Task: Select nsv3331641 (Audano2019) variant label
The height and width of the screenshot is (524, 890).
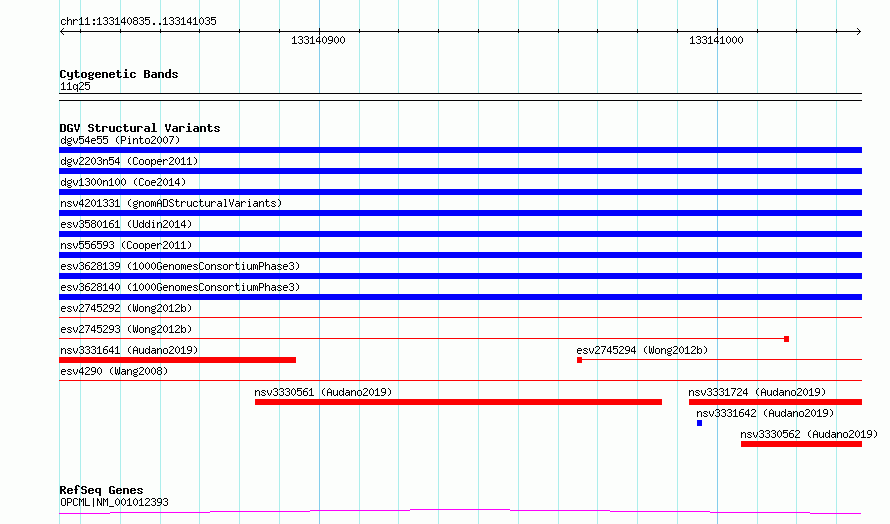Action: pyautogui.click(x=129, y=350)
